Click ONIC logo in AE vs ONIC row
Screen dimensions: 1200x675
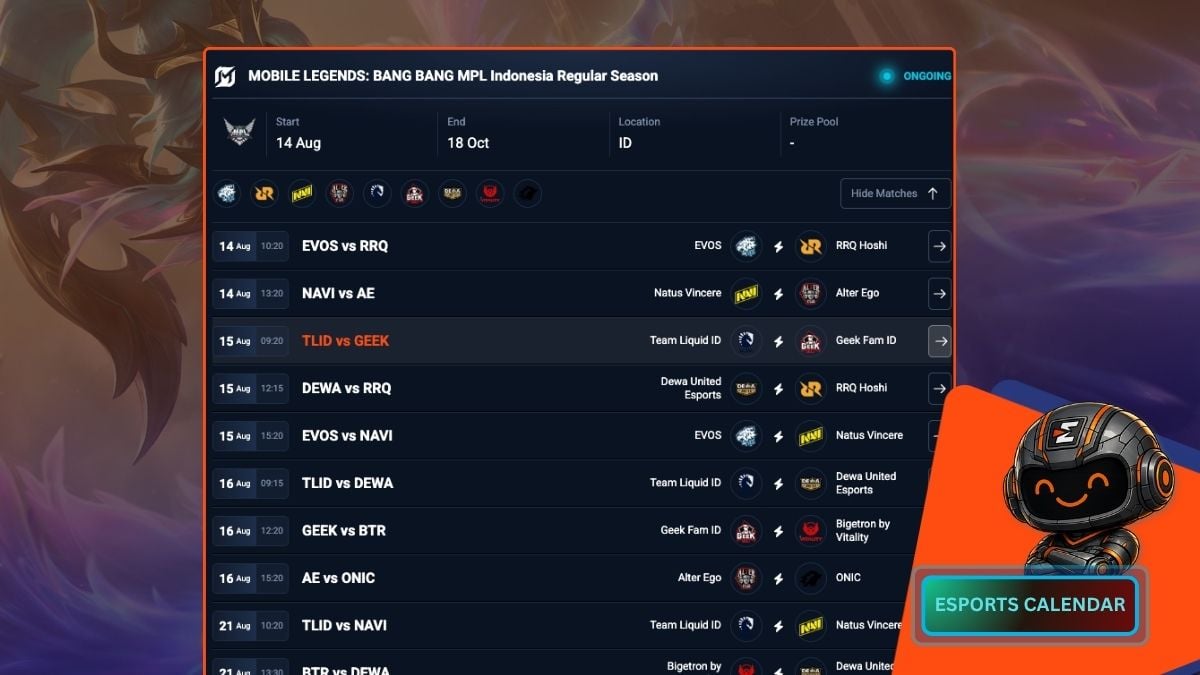810,578
